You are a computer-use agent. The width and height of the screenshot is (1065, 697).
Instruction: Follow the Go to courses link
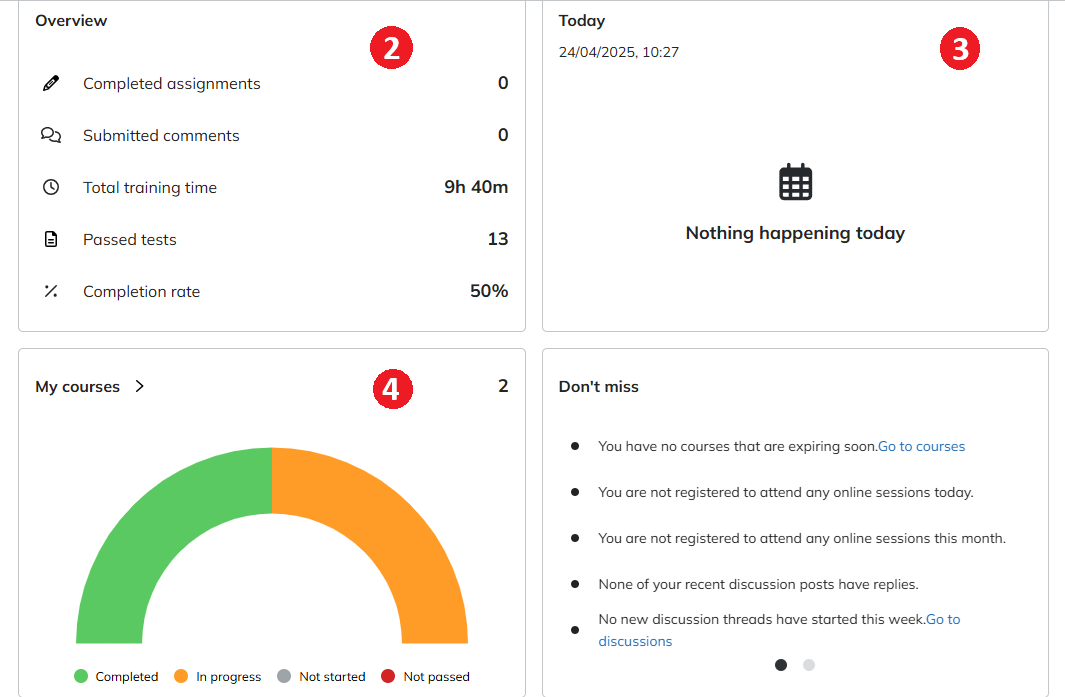pyautogui.click(x=921, y=447)
